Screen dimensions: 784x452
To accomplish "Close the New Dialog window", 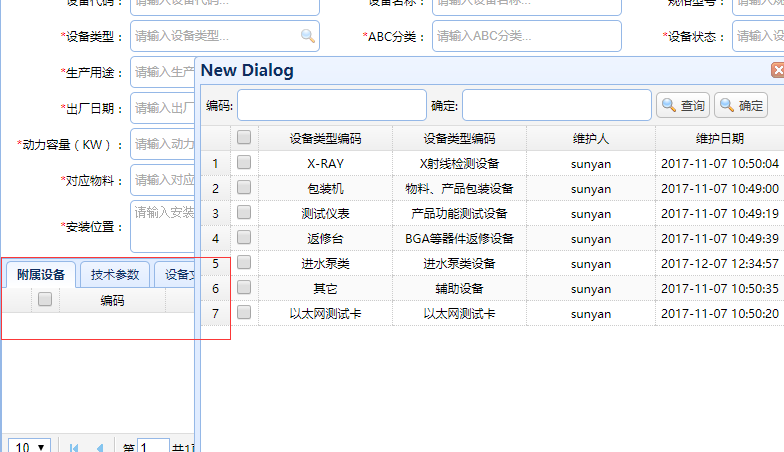I will (x=778, y=70).
